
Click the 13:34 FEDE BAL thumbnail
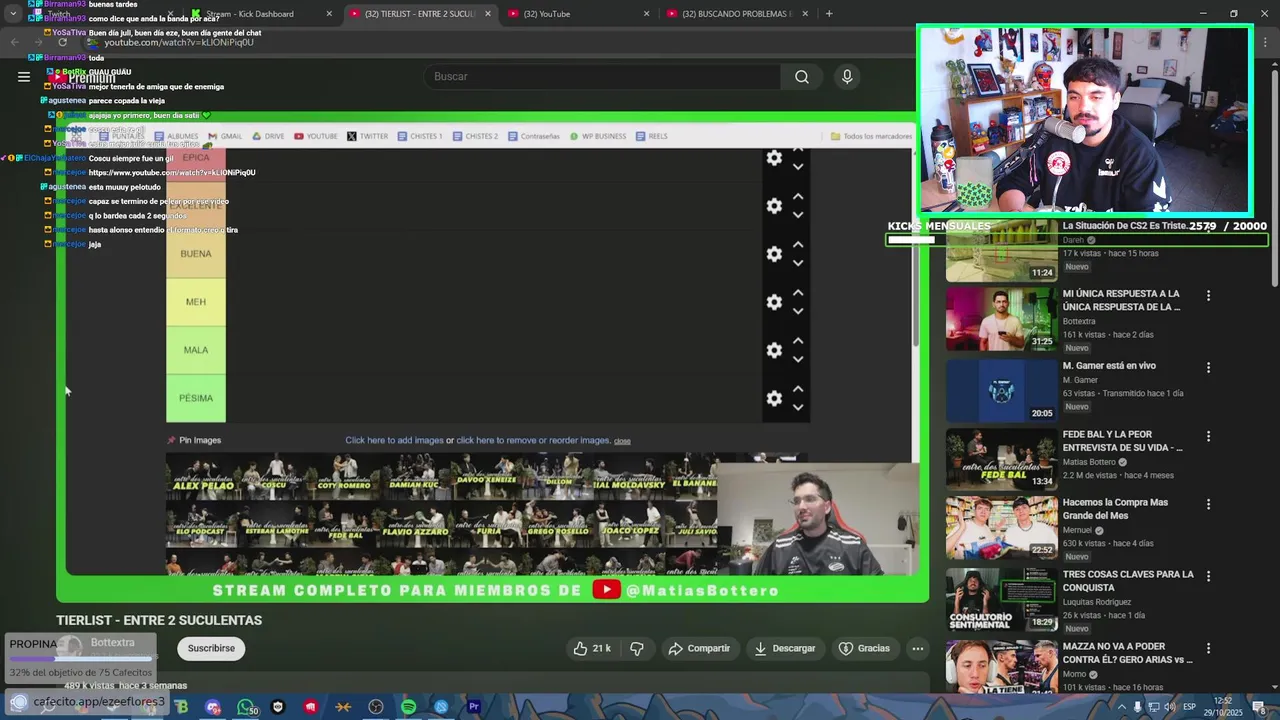coord(1001,460)
